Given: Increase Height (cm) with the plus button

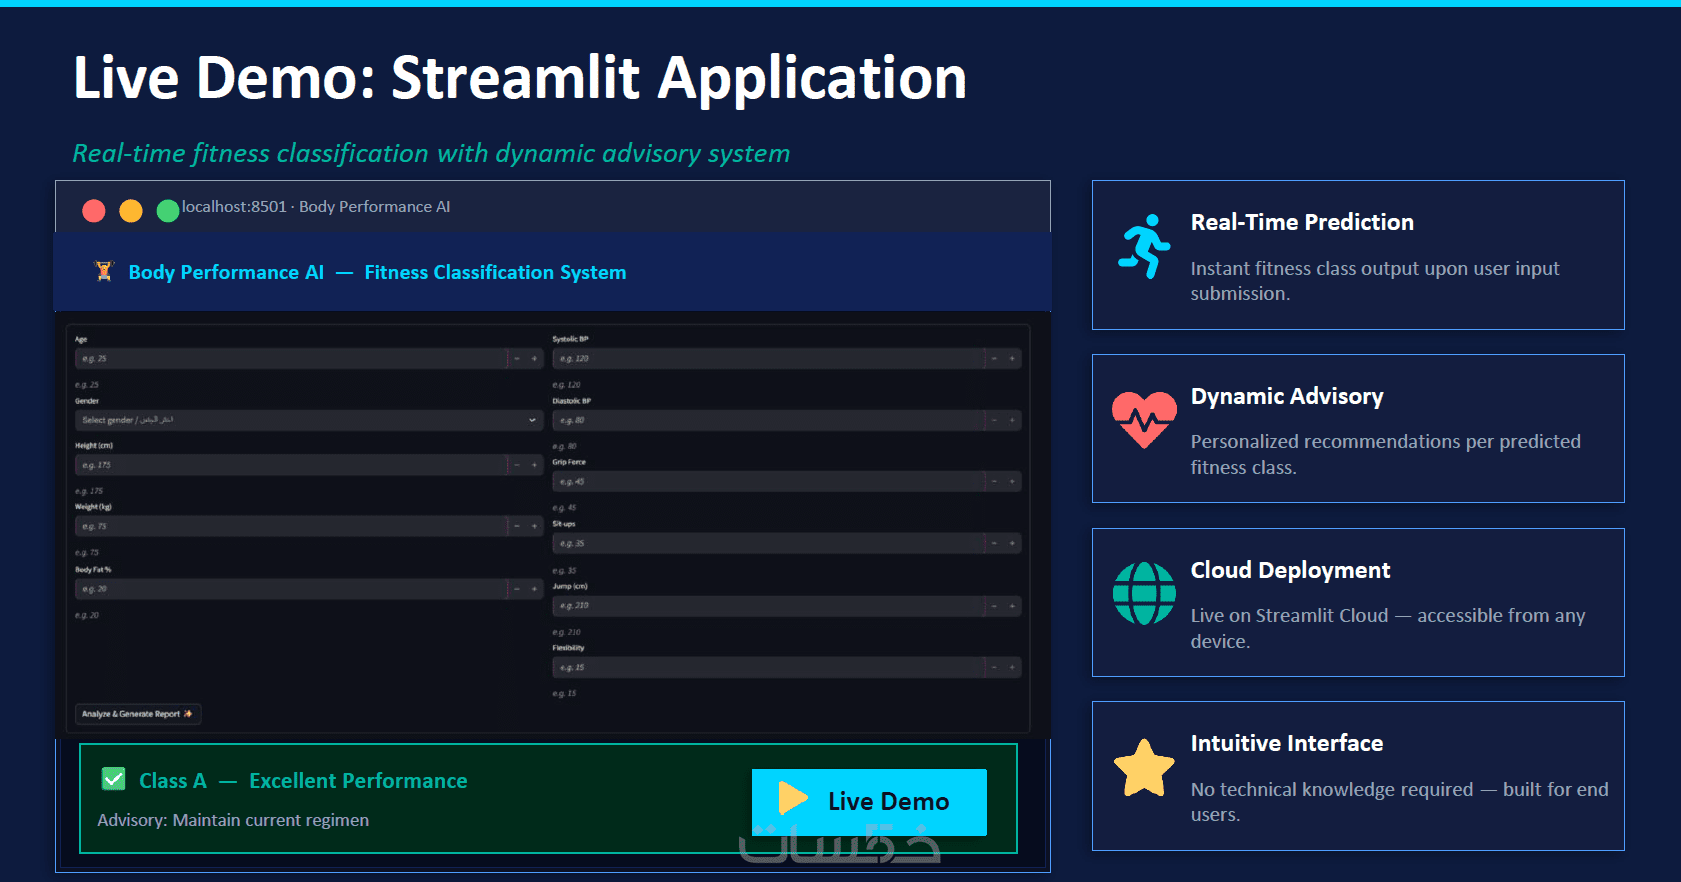Looking at the screenshot, I should (534, 465).
